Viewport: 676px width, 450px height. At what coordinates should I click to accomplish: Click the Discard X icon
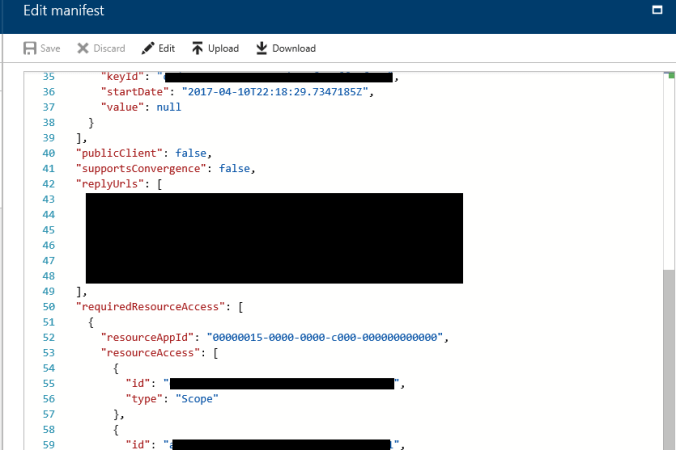coord(83,48)
